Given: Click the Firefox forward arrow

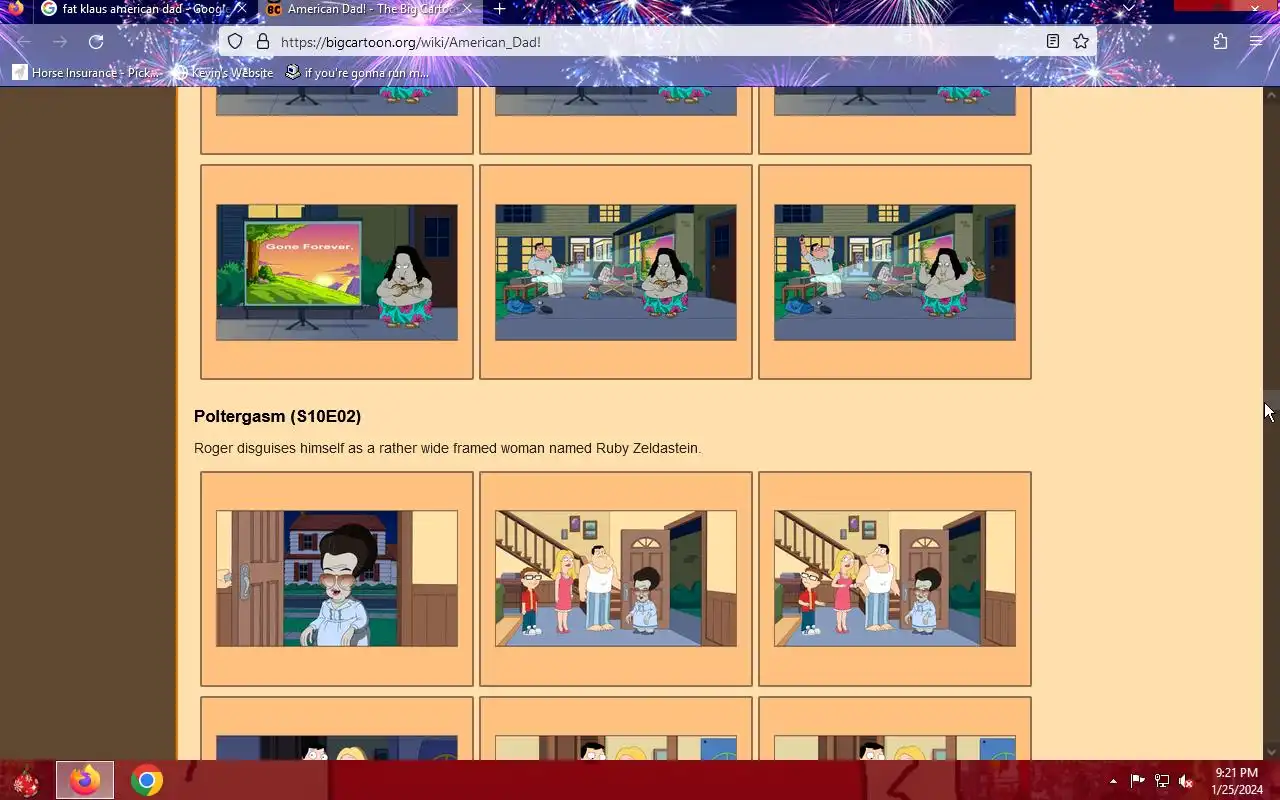Looking at the screenshot, I should point(60,42).
